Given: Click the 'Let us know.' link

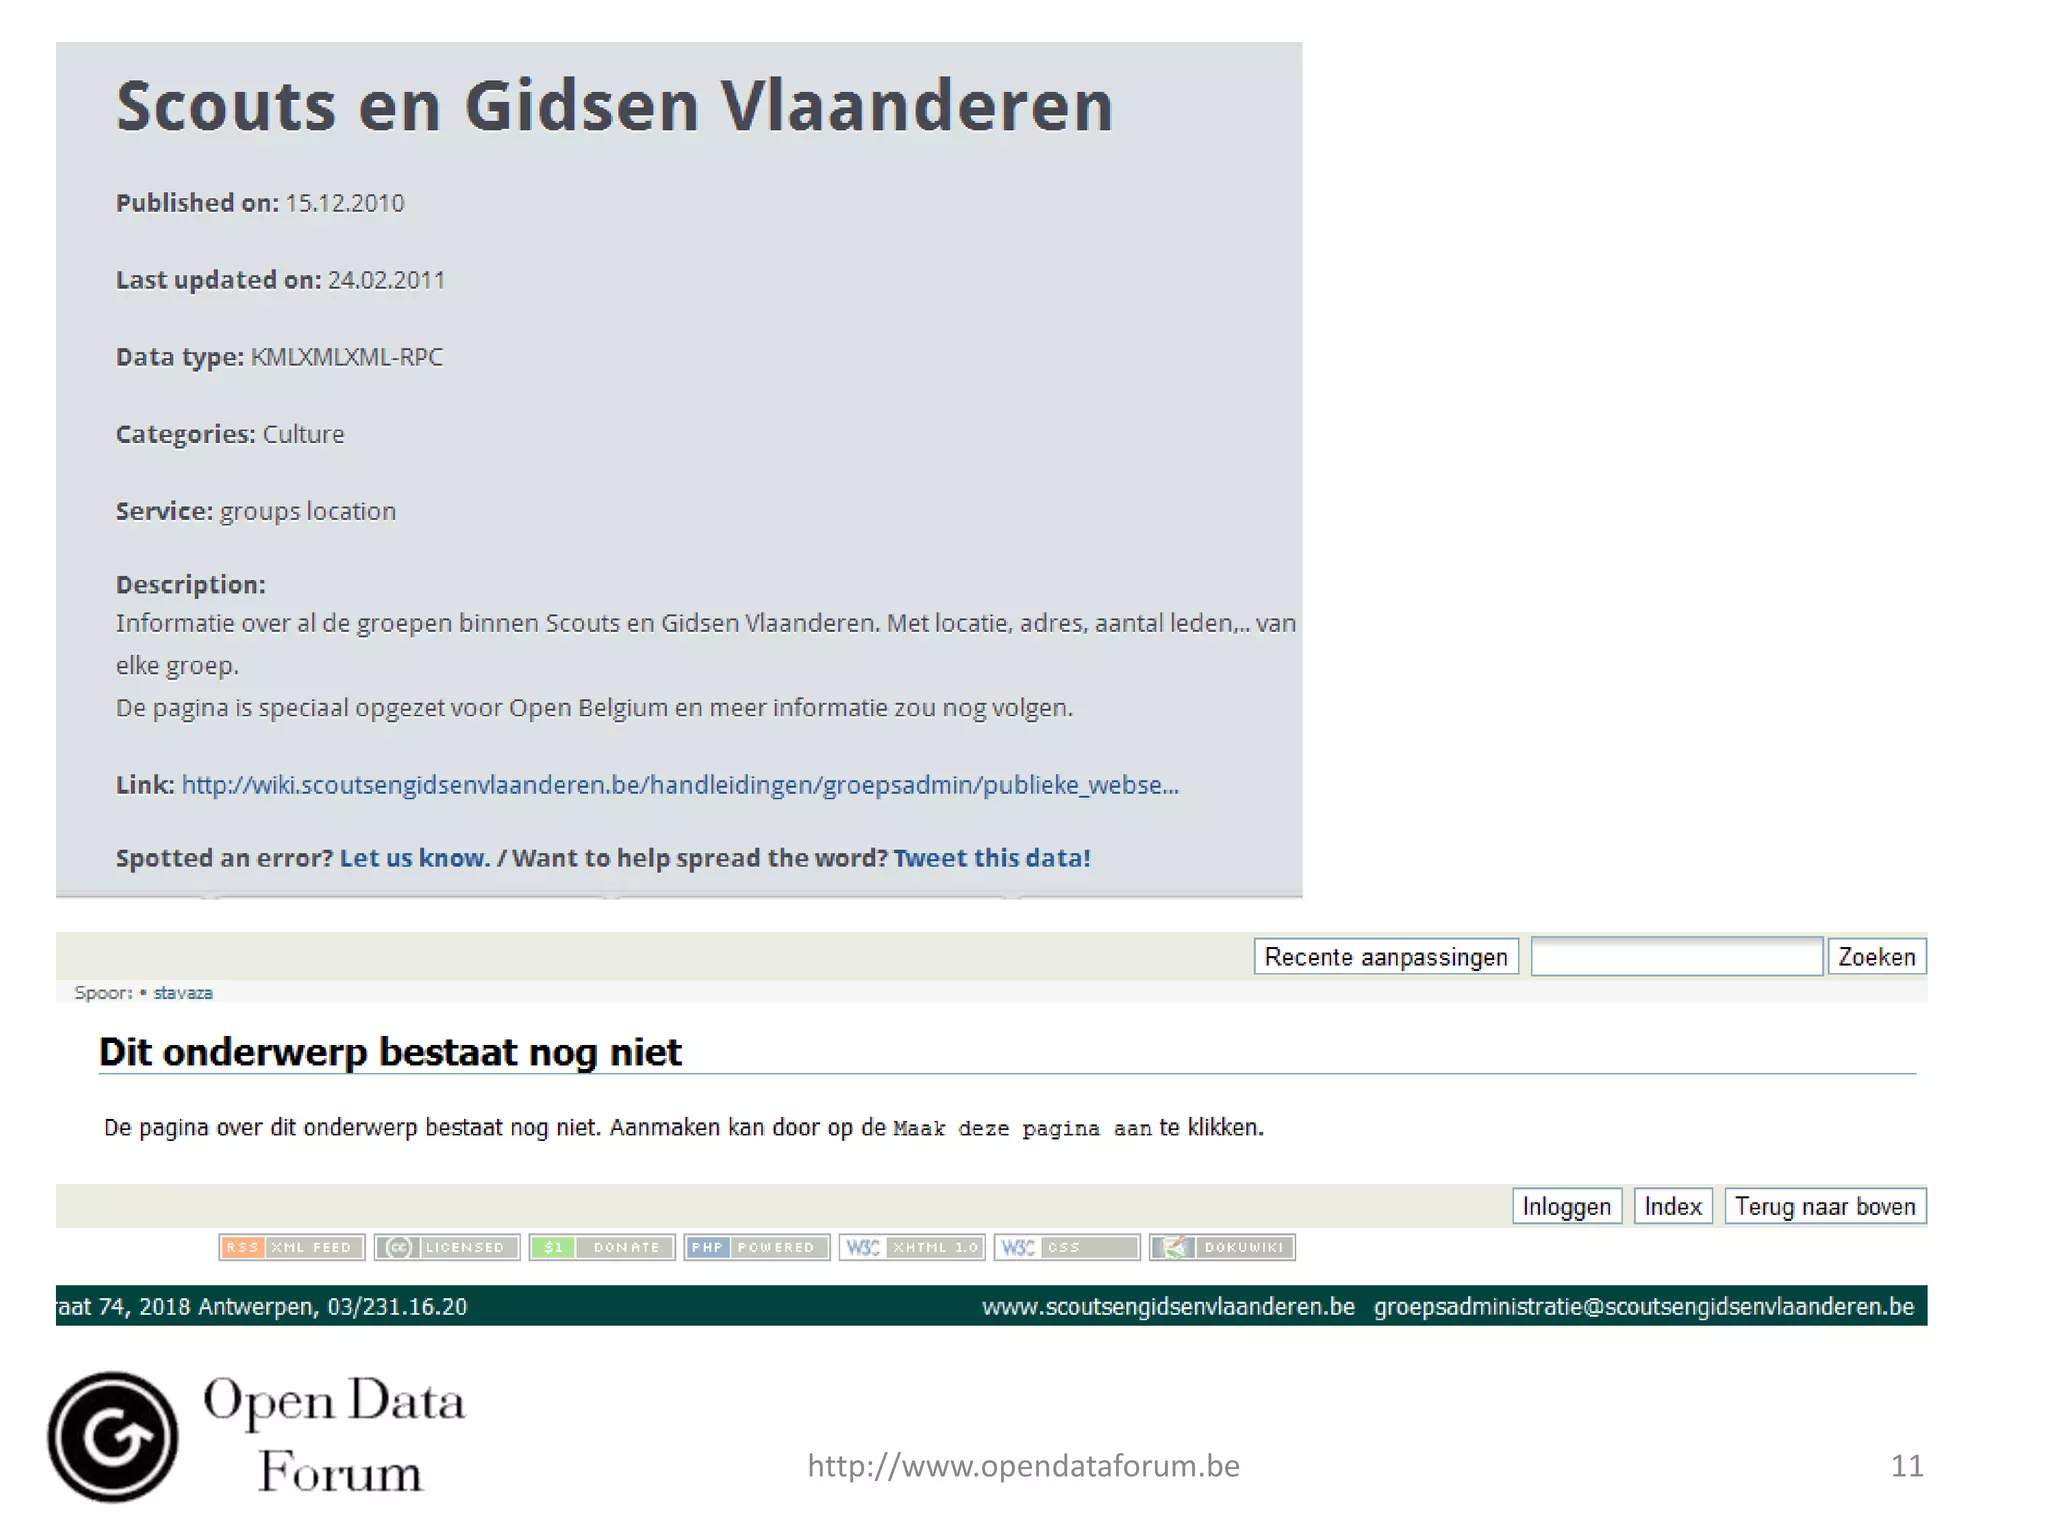Looking at the screenshot, I should coord(415,858).
